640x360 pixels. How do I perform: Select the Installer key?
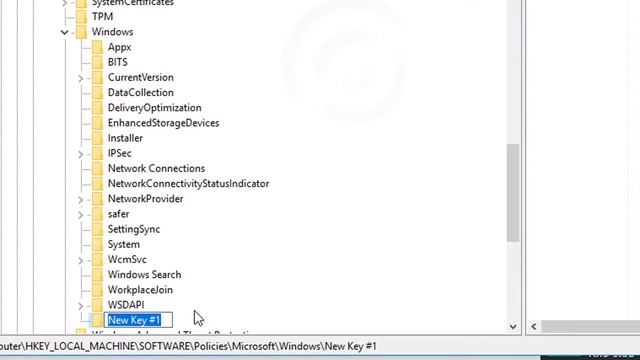(x=125, y=138)
